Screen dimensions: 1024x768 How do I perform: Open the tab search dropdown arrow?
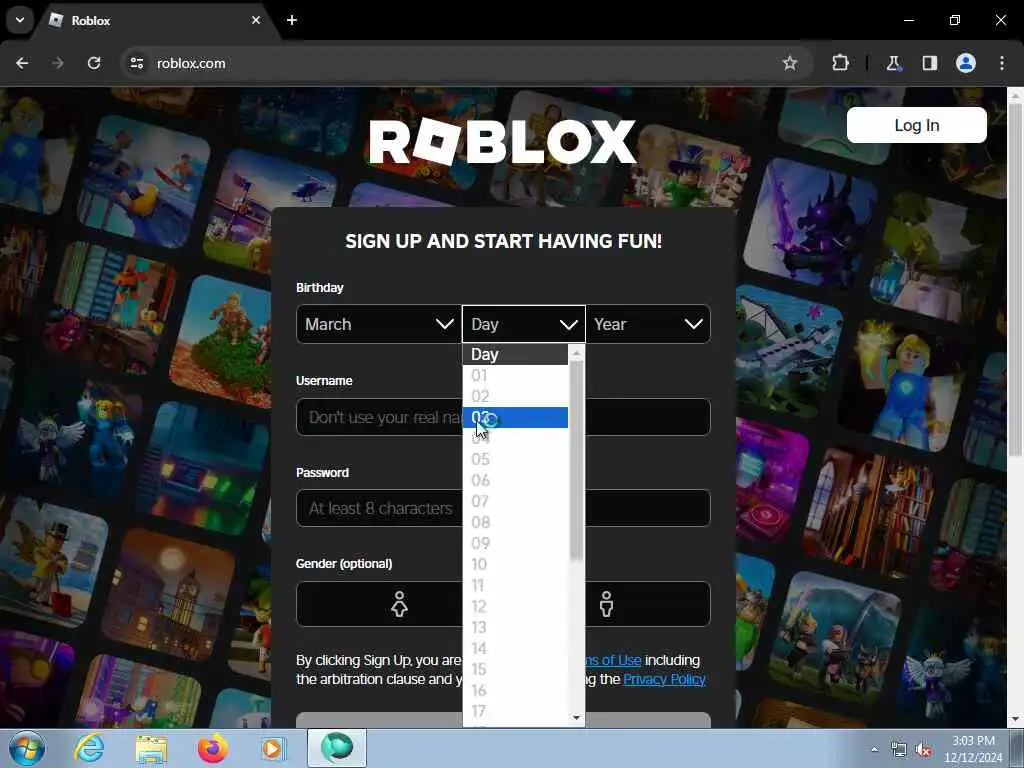click(x=20, y=20)
